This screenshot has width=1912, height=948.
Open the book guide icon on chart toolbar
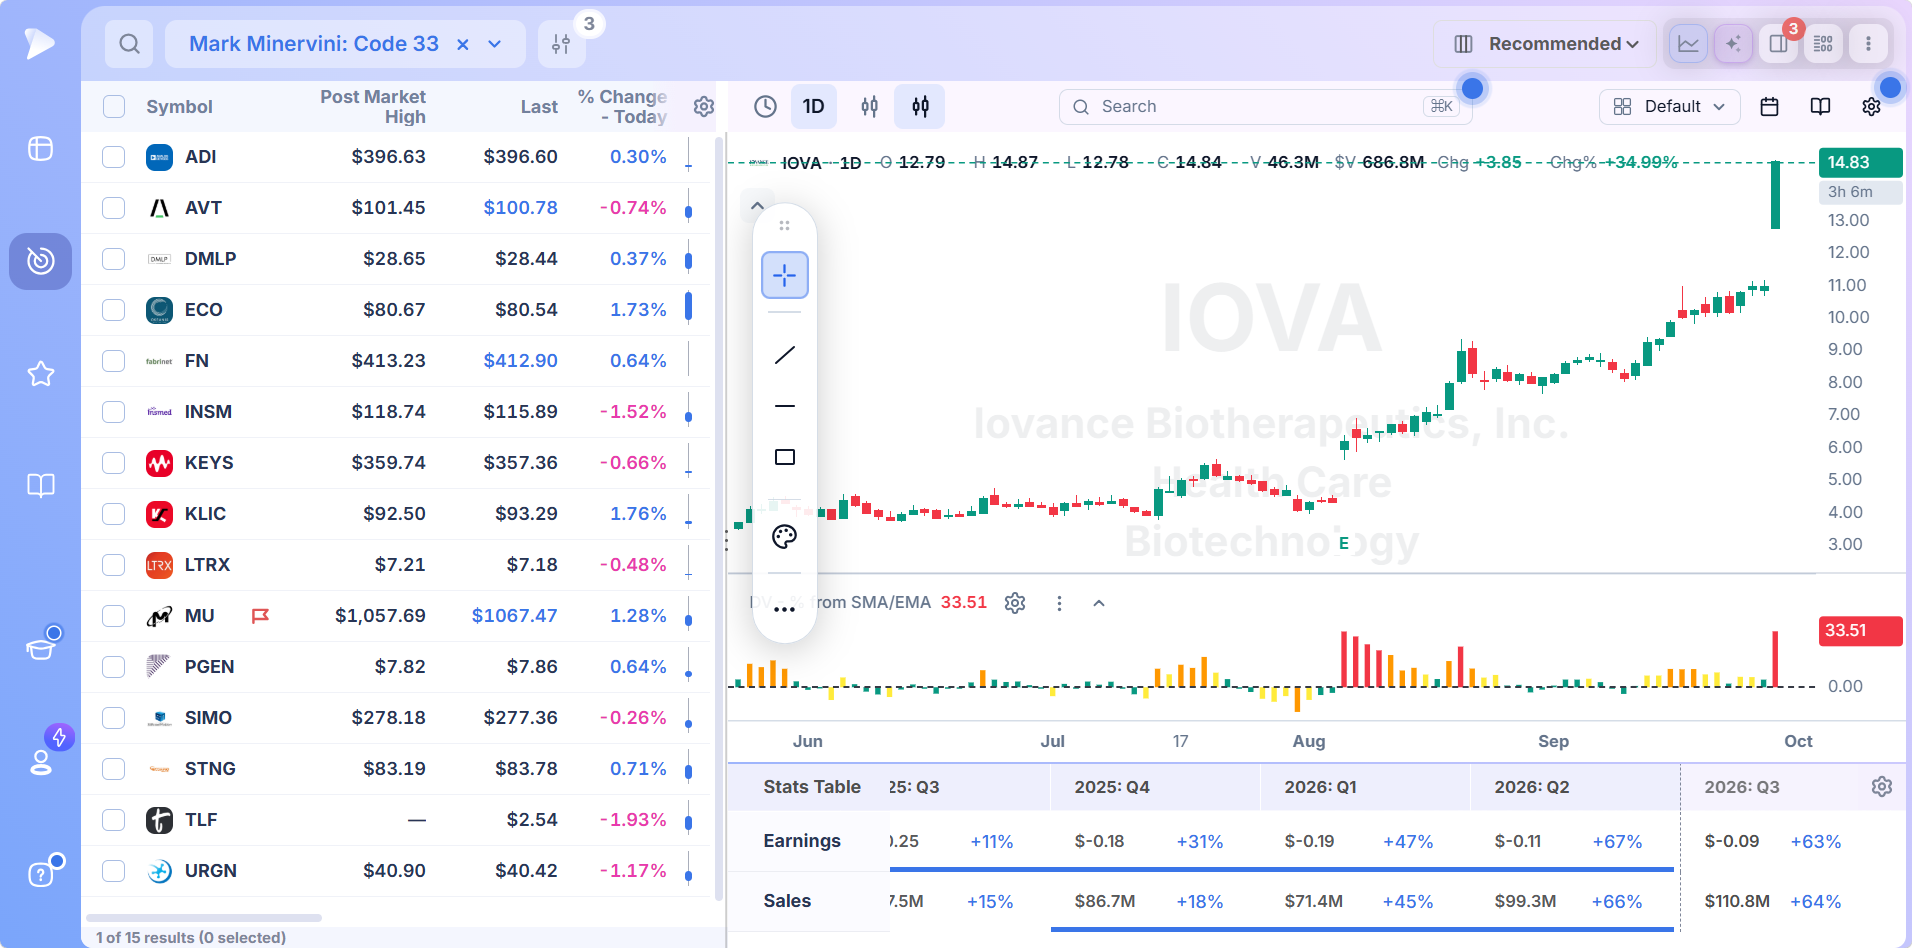click(x=1820, y=107)
